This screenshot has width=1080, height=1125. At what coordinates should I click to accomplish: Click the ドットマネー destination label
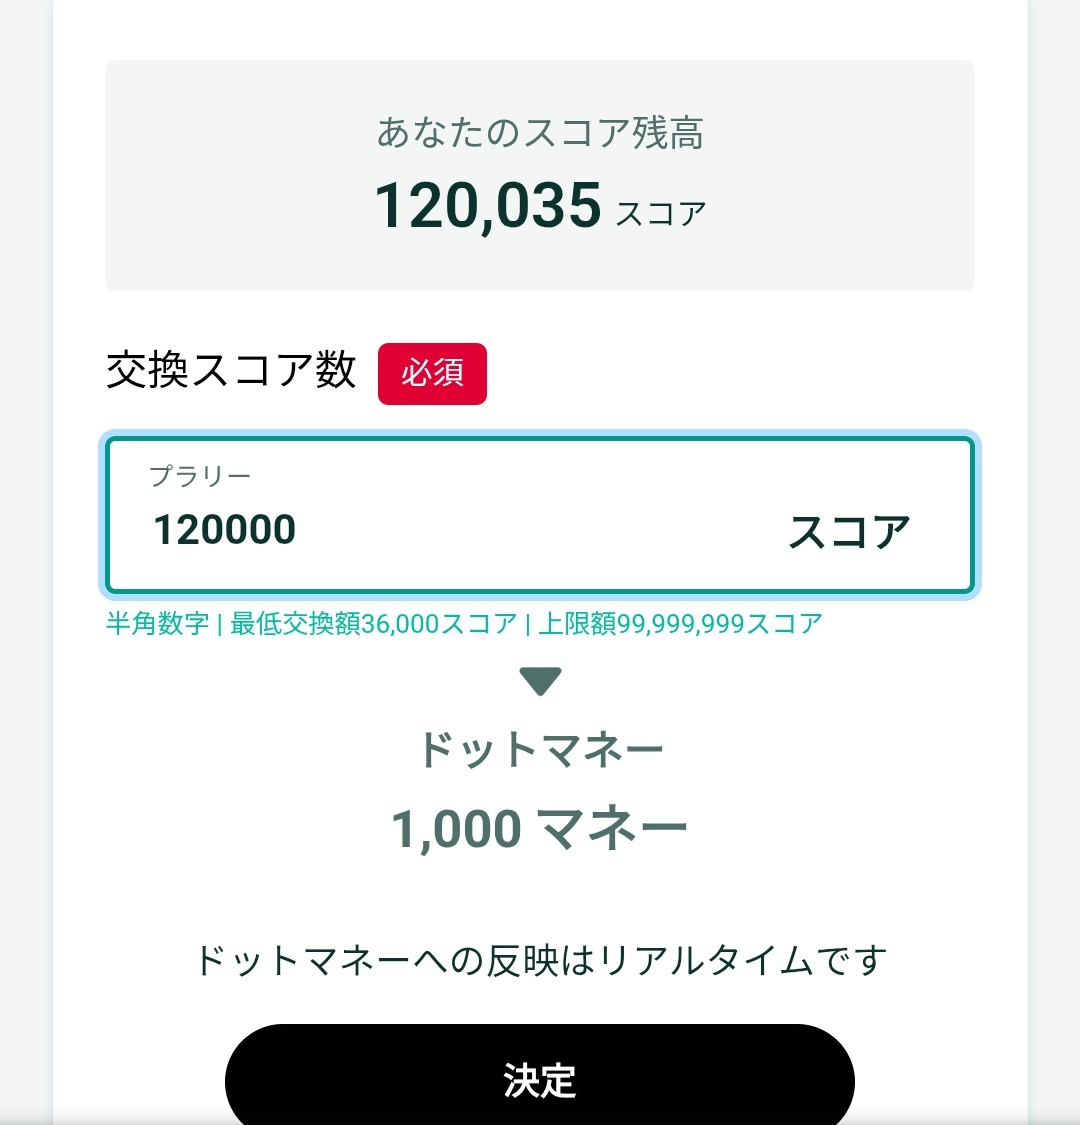click(x=540, y=750)
